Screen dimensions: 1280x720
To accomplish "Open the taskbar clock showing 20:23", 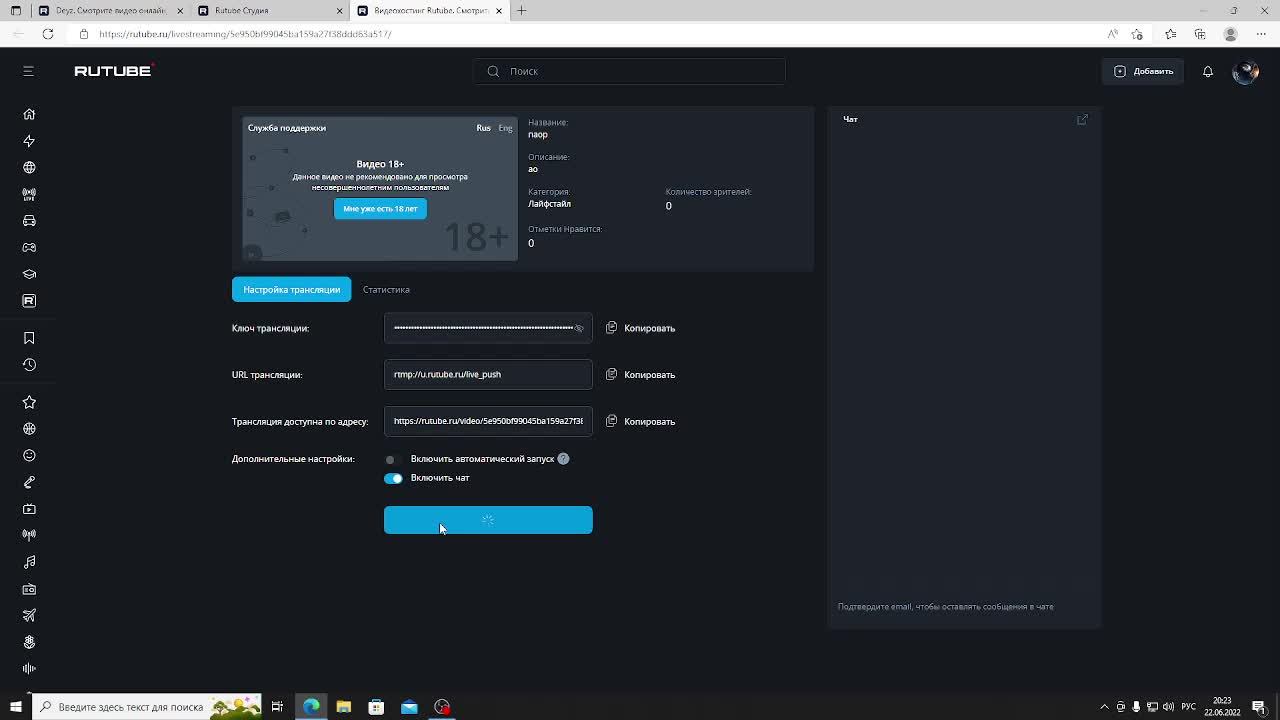I will [1222, 707].
